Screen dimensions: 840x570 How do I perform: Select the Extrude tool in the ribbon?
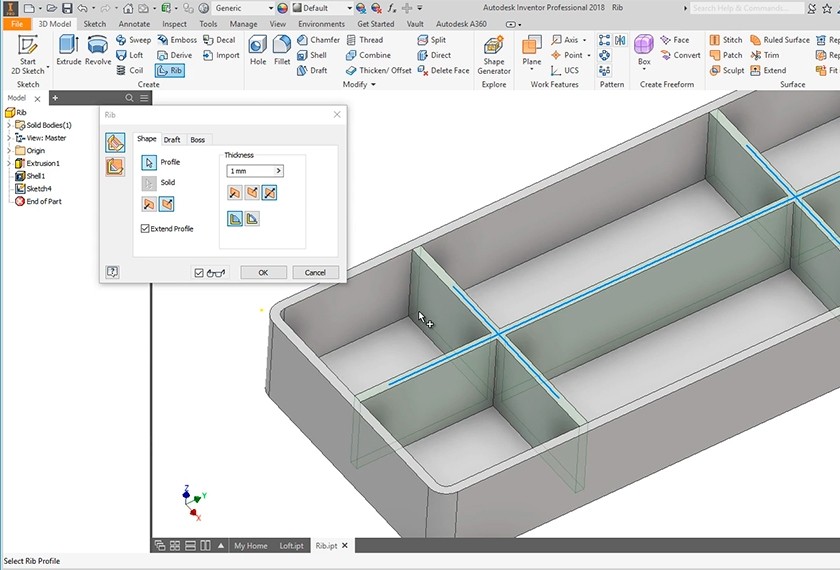[68, 49]
